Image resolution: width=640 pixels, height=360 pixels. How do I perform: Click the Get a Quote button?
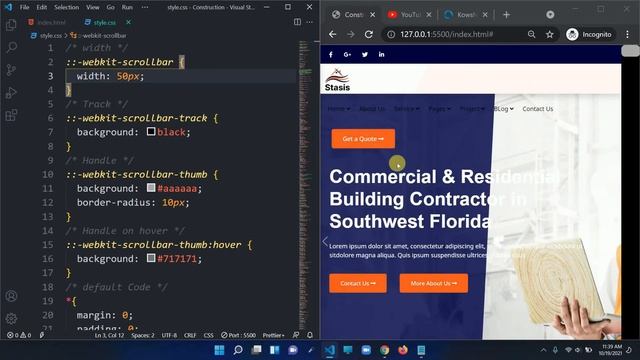363,139
